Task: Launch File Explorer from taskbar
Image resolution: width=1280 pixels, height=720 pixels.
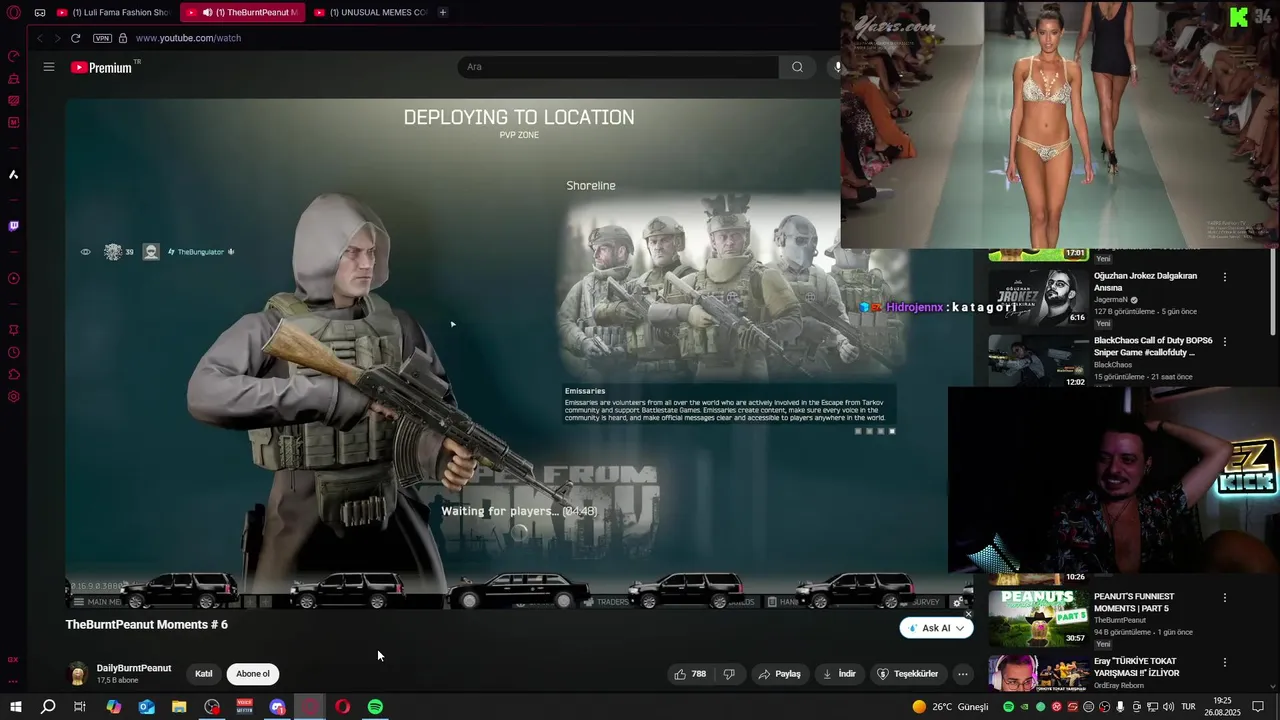Action: click(179, 707)
